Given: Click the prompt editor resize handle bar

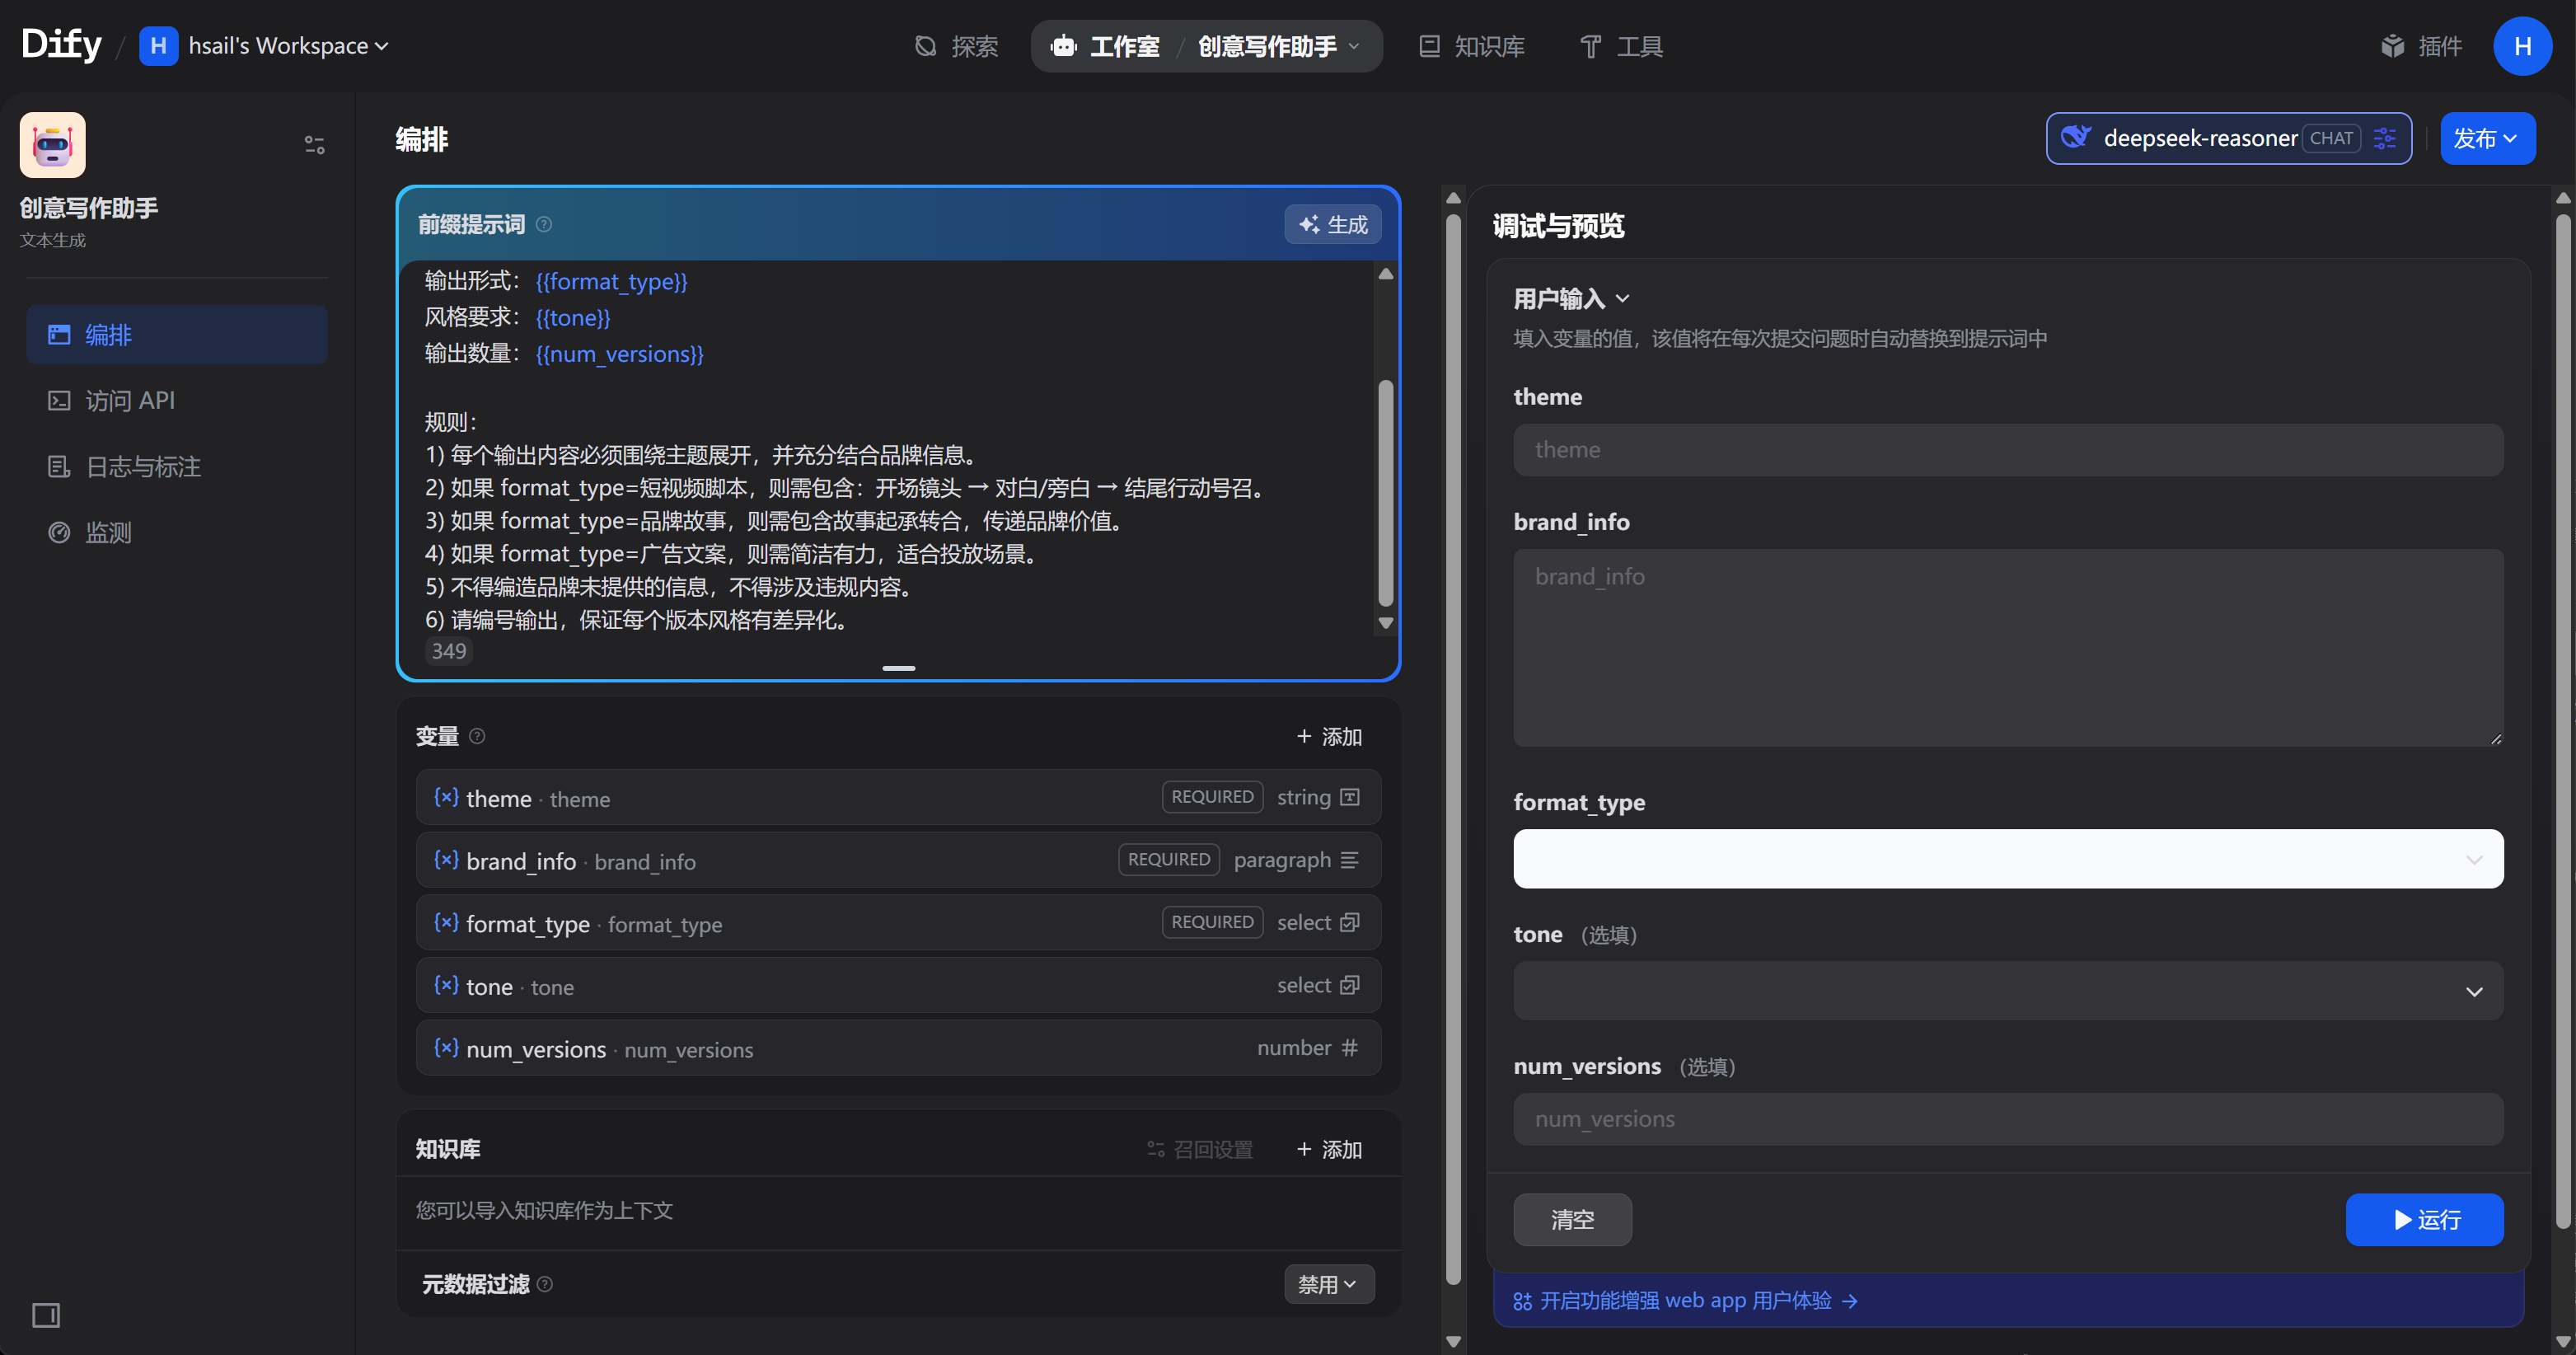Looking at the screenshot, I should click(898, 667).
